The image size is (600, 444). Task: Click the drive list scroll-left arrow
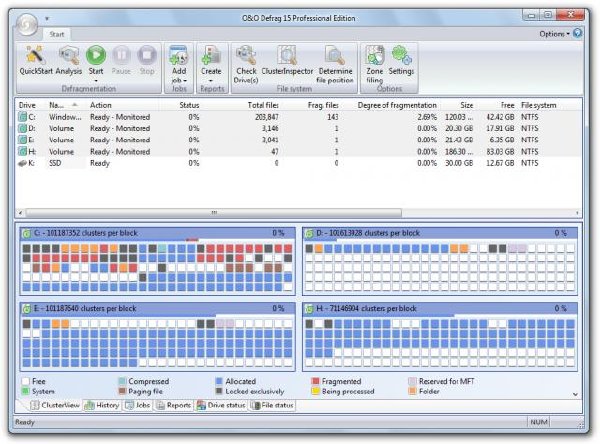click(21, 212)
